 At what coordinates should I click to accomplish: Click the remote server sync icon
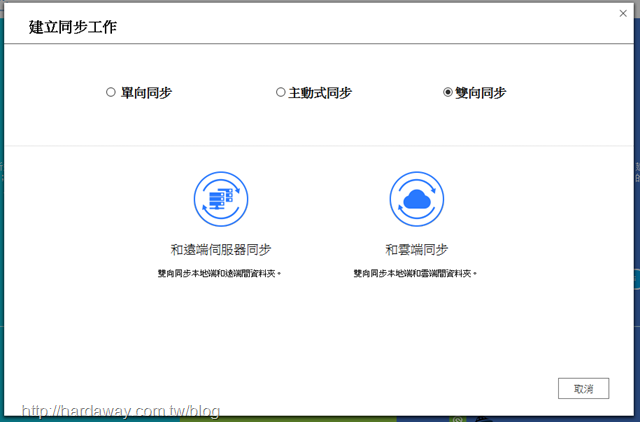(x=221, y=199)
